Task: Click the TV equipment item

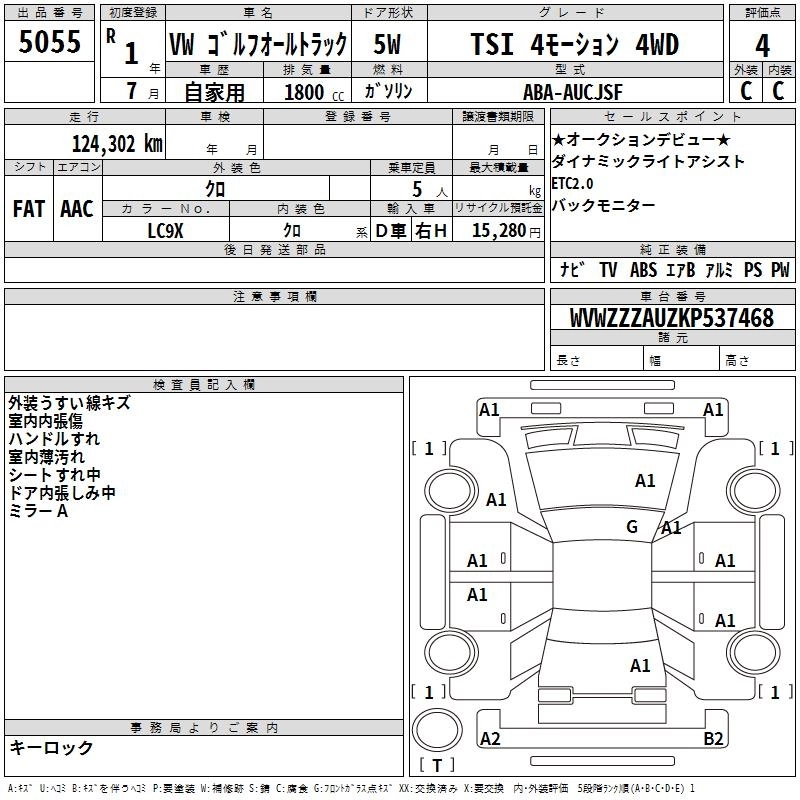Action: coord(608,269)
